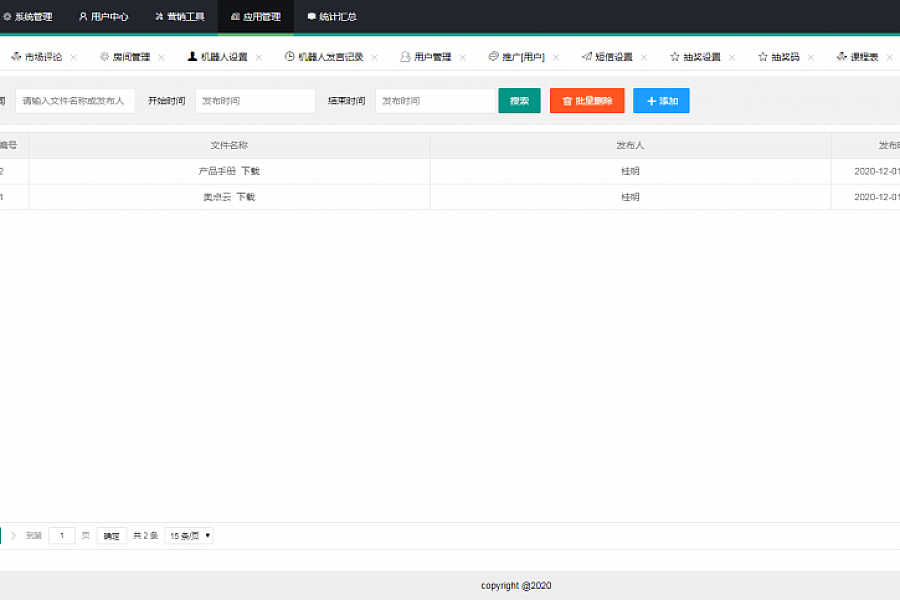Switch to the 抽奖设置 tab
900x600 pixels.
click(x=702, y=57)
